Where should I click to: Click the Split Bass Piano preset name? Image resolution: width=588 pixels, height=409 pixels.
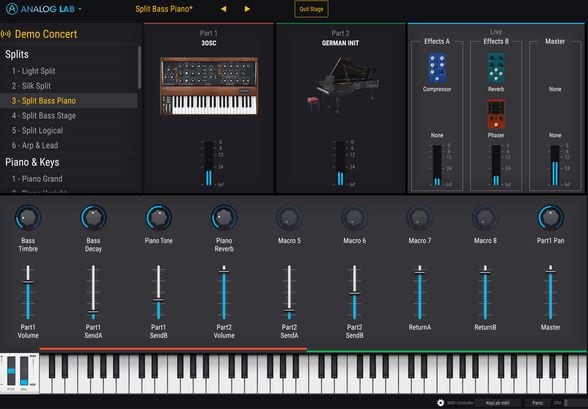tap(164, 9)
